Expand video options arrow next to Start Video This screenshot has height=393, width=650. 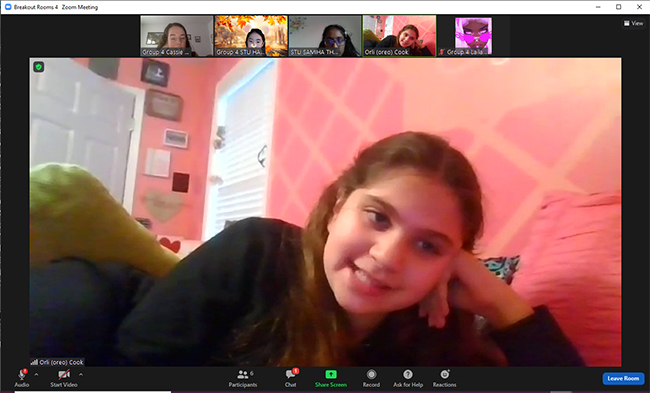pyautogui.click(x=81, y=374)
